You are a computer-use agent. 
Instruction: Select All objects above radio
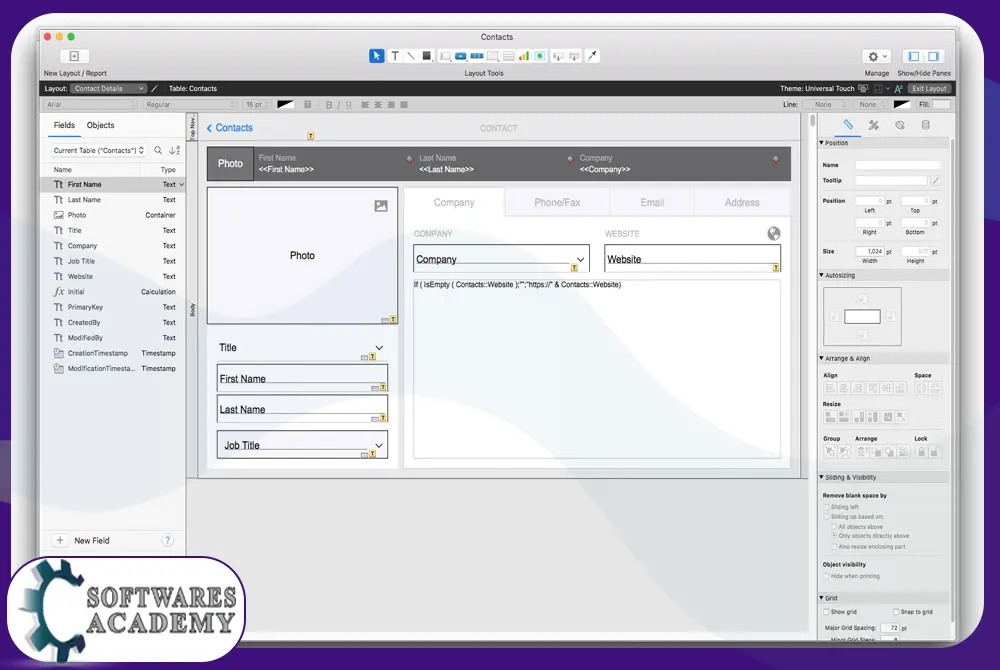pos(834,527)
